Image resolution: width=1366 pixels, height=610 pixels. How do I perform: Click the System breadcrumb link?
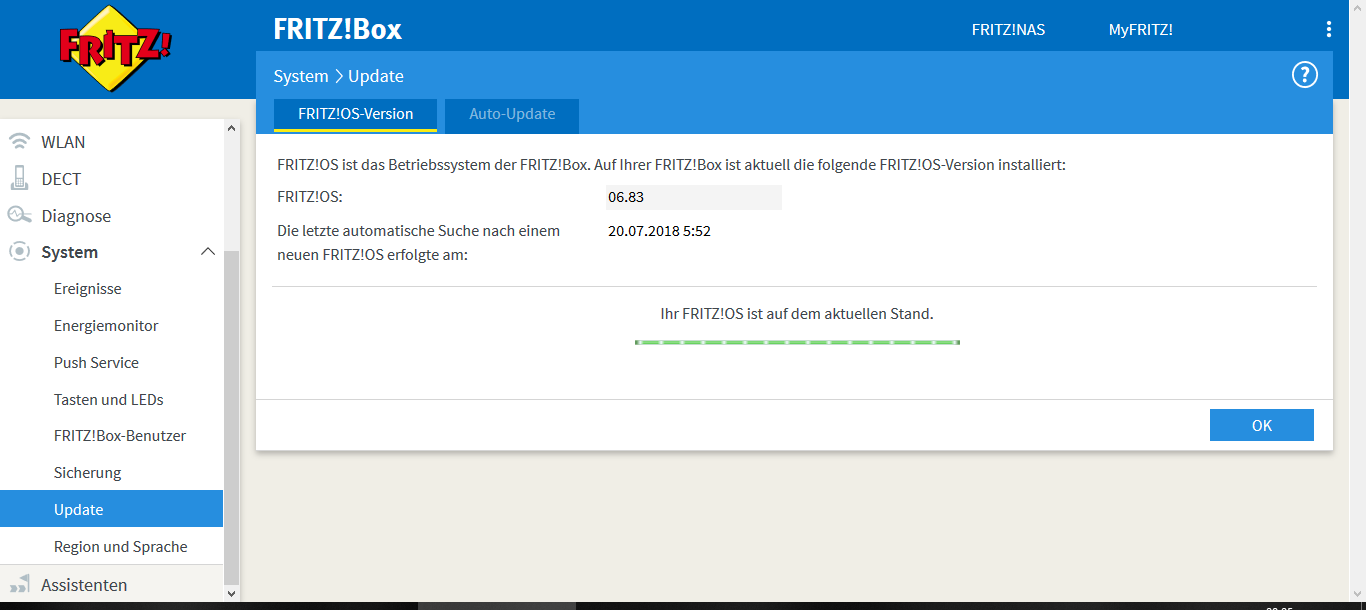pyautogui.click(x=301, y=76)
